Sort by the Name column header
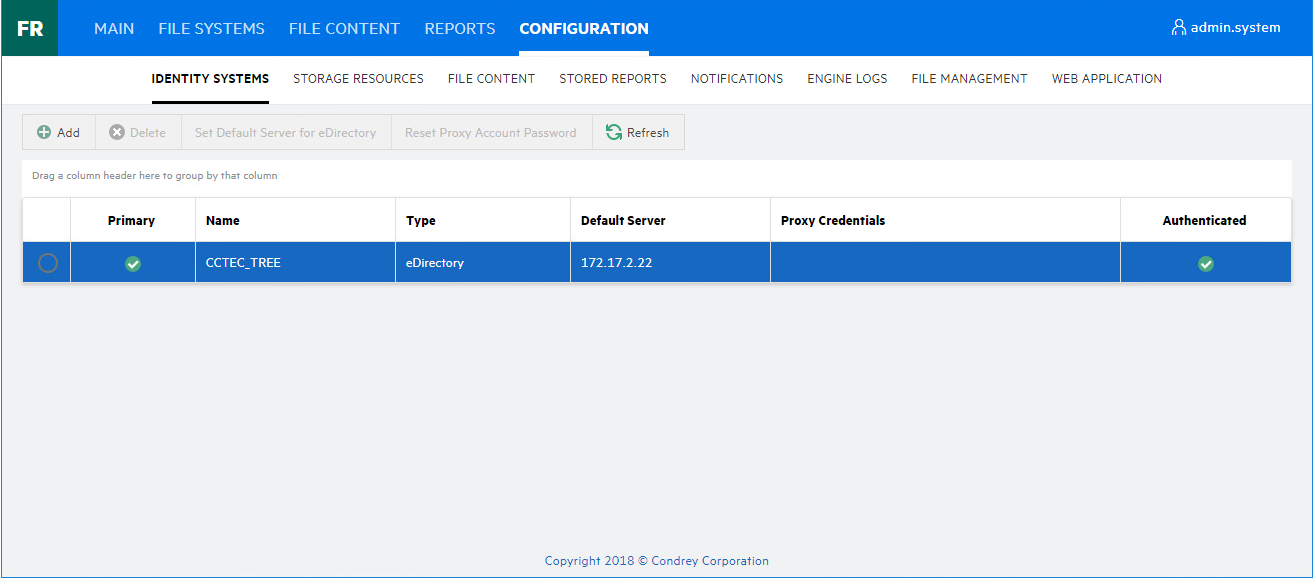Viewport: 1313px width, 578px height. point(295,221)
